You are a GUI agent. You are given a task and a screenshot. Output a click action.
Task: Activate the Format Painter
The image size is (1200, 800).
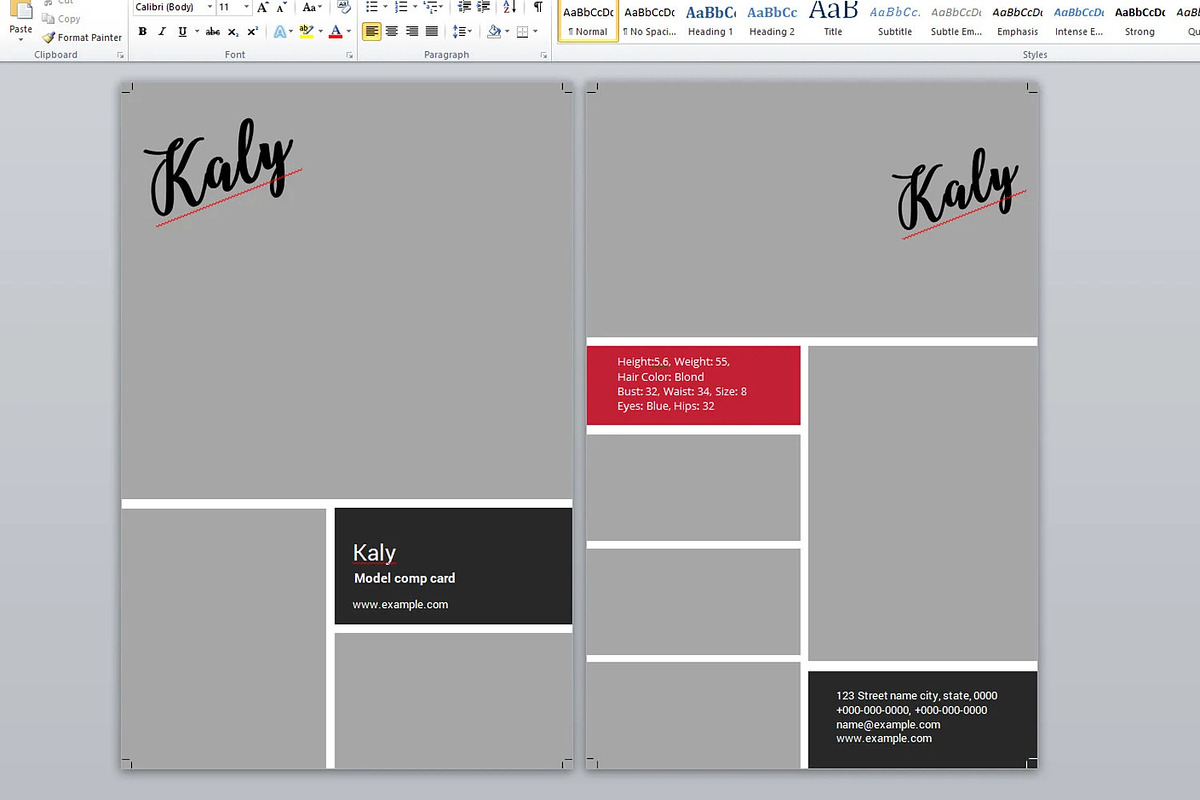(x=82, y=37)
